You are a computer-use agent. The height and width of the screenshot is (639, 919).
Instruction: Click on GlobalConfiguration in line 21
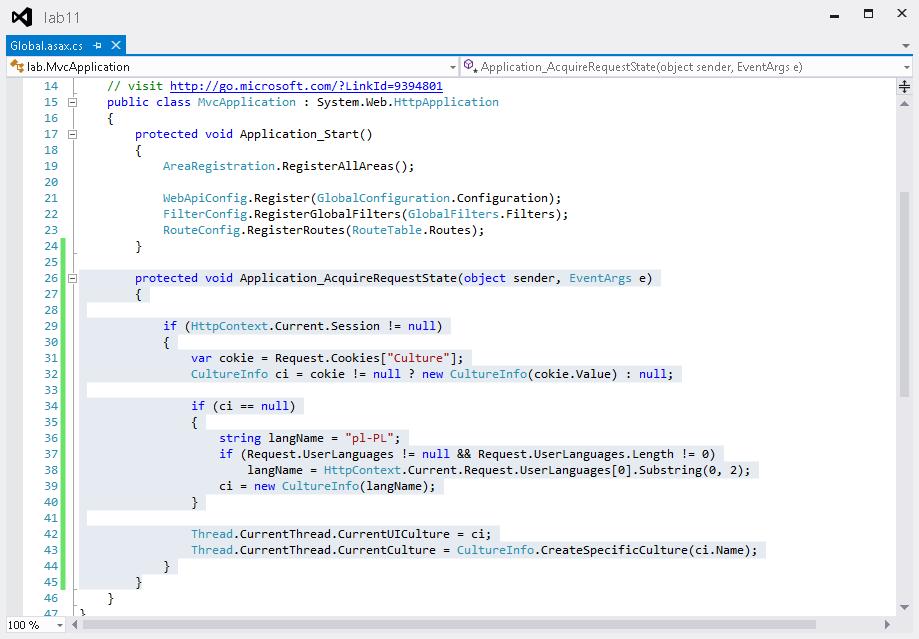coord(383,198)
